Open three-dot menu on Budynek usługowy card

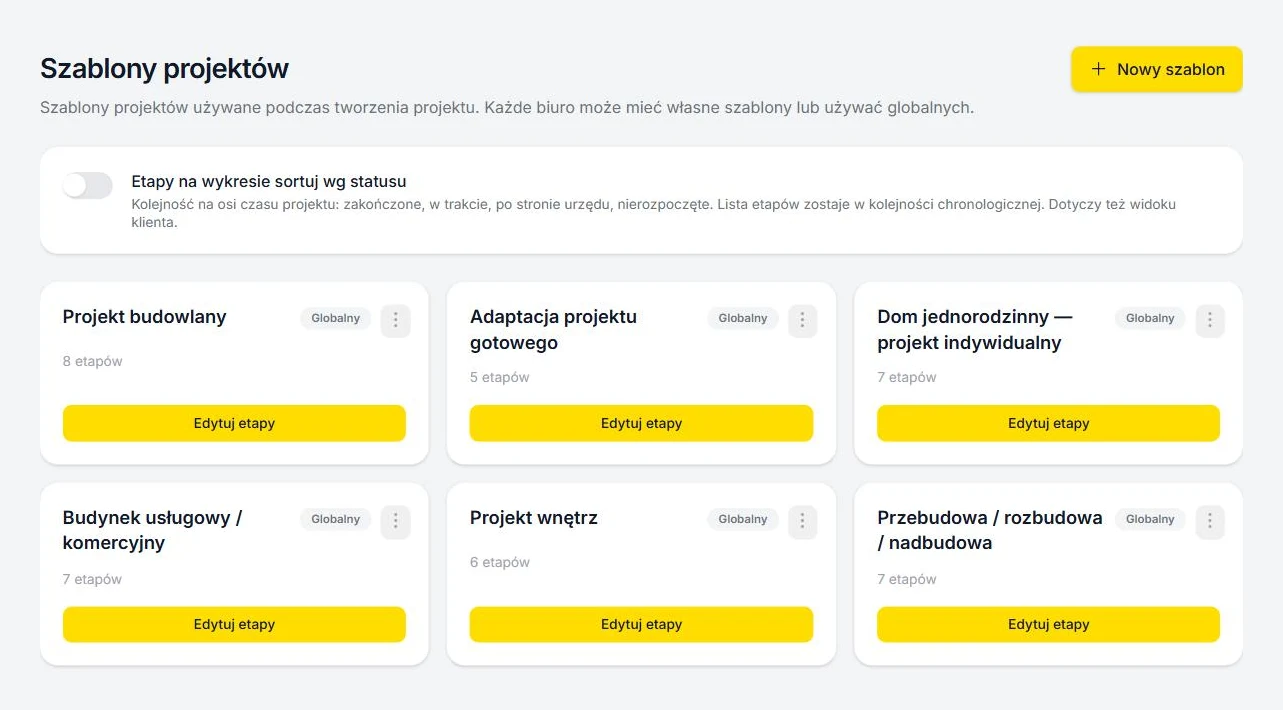(x=395, y=521)
